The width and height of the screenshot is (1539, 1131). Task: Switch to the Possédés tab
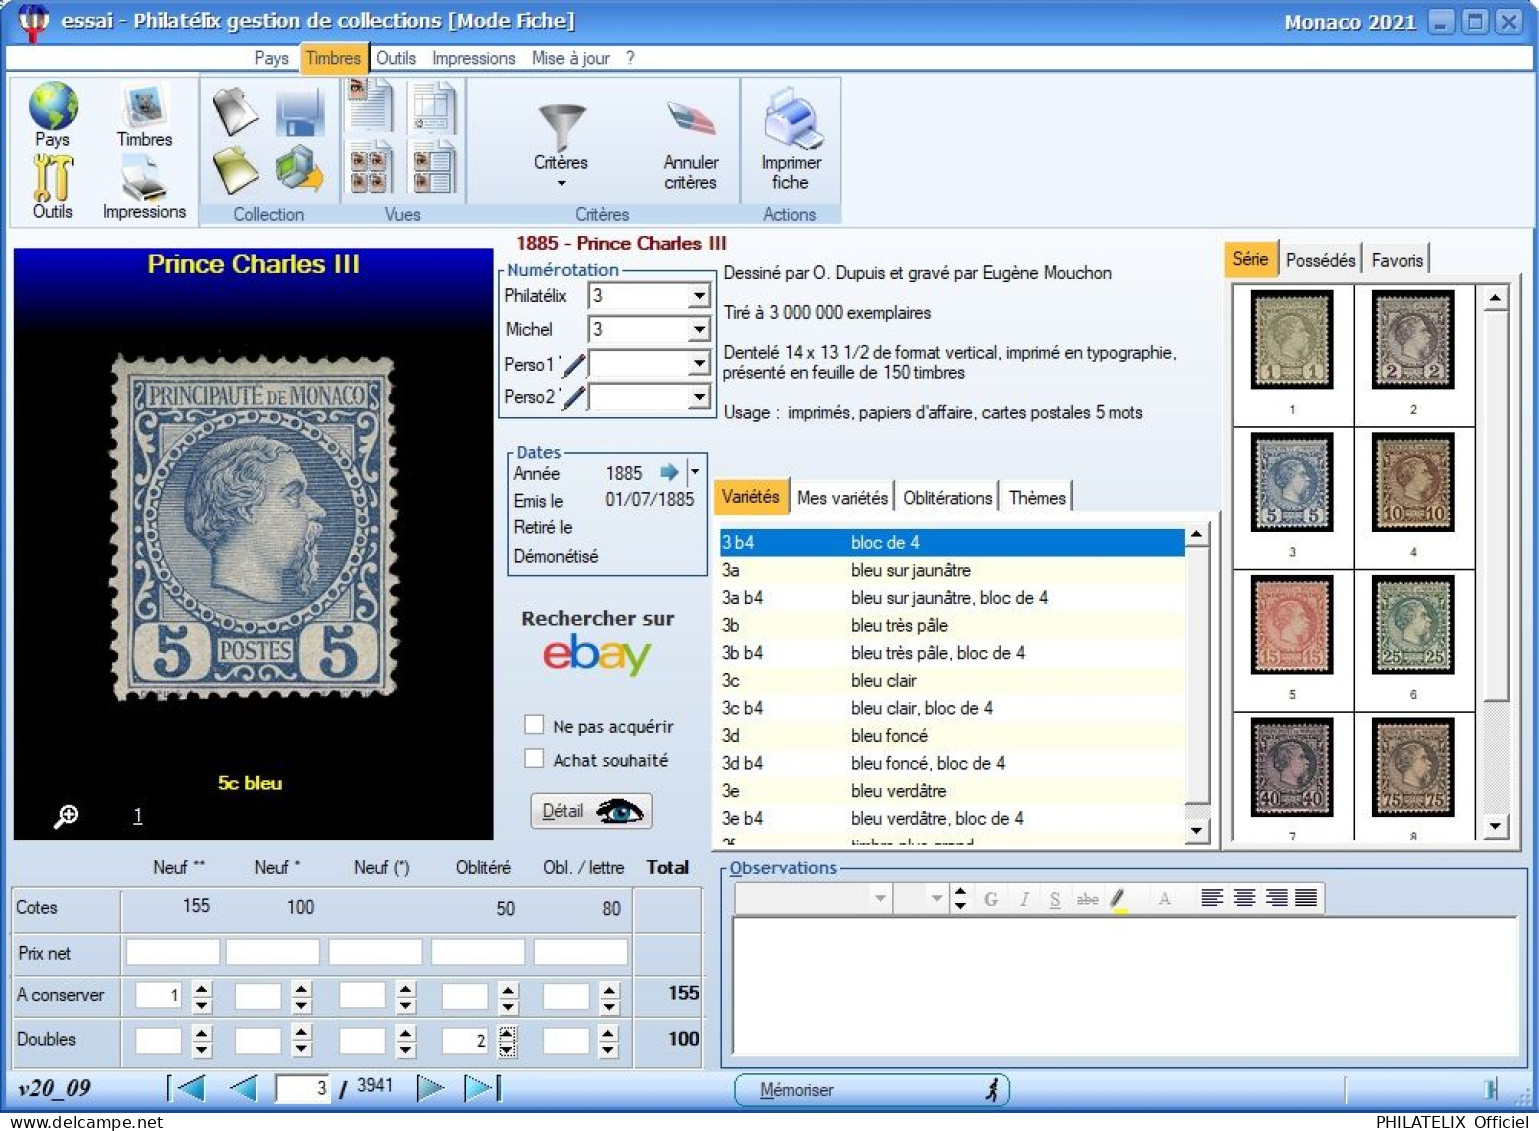click(x=1320, y=260)
